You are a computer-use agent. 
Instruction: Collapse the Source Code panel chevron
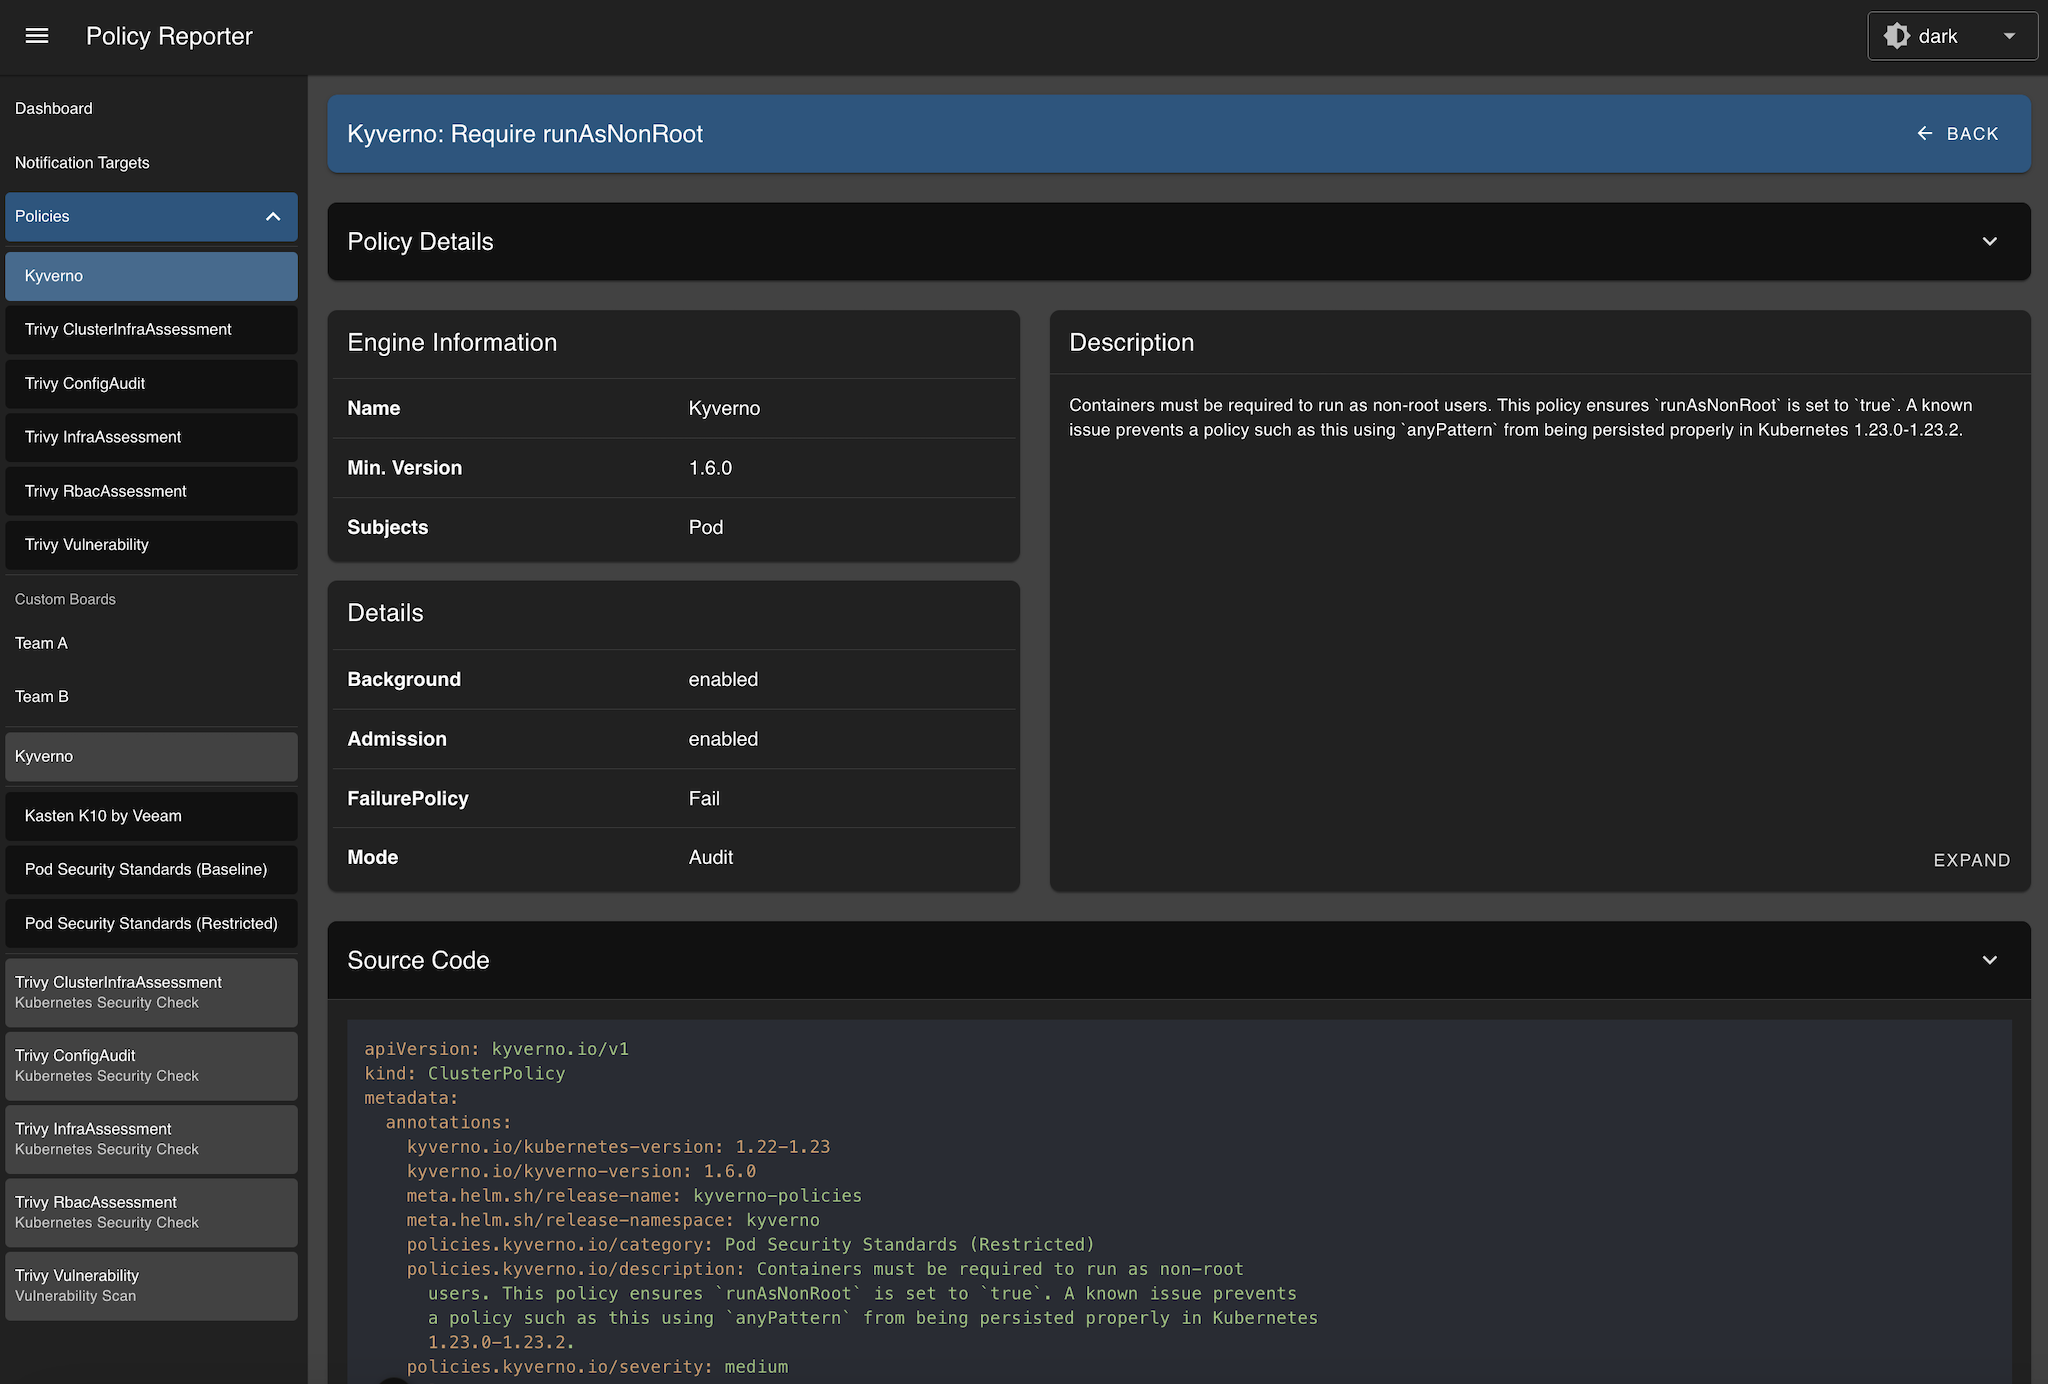(1989, 960)
